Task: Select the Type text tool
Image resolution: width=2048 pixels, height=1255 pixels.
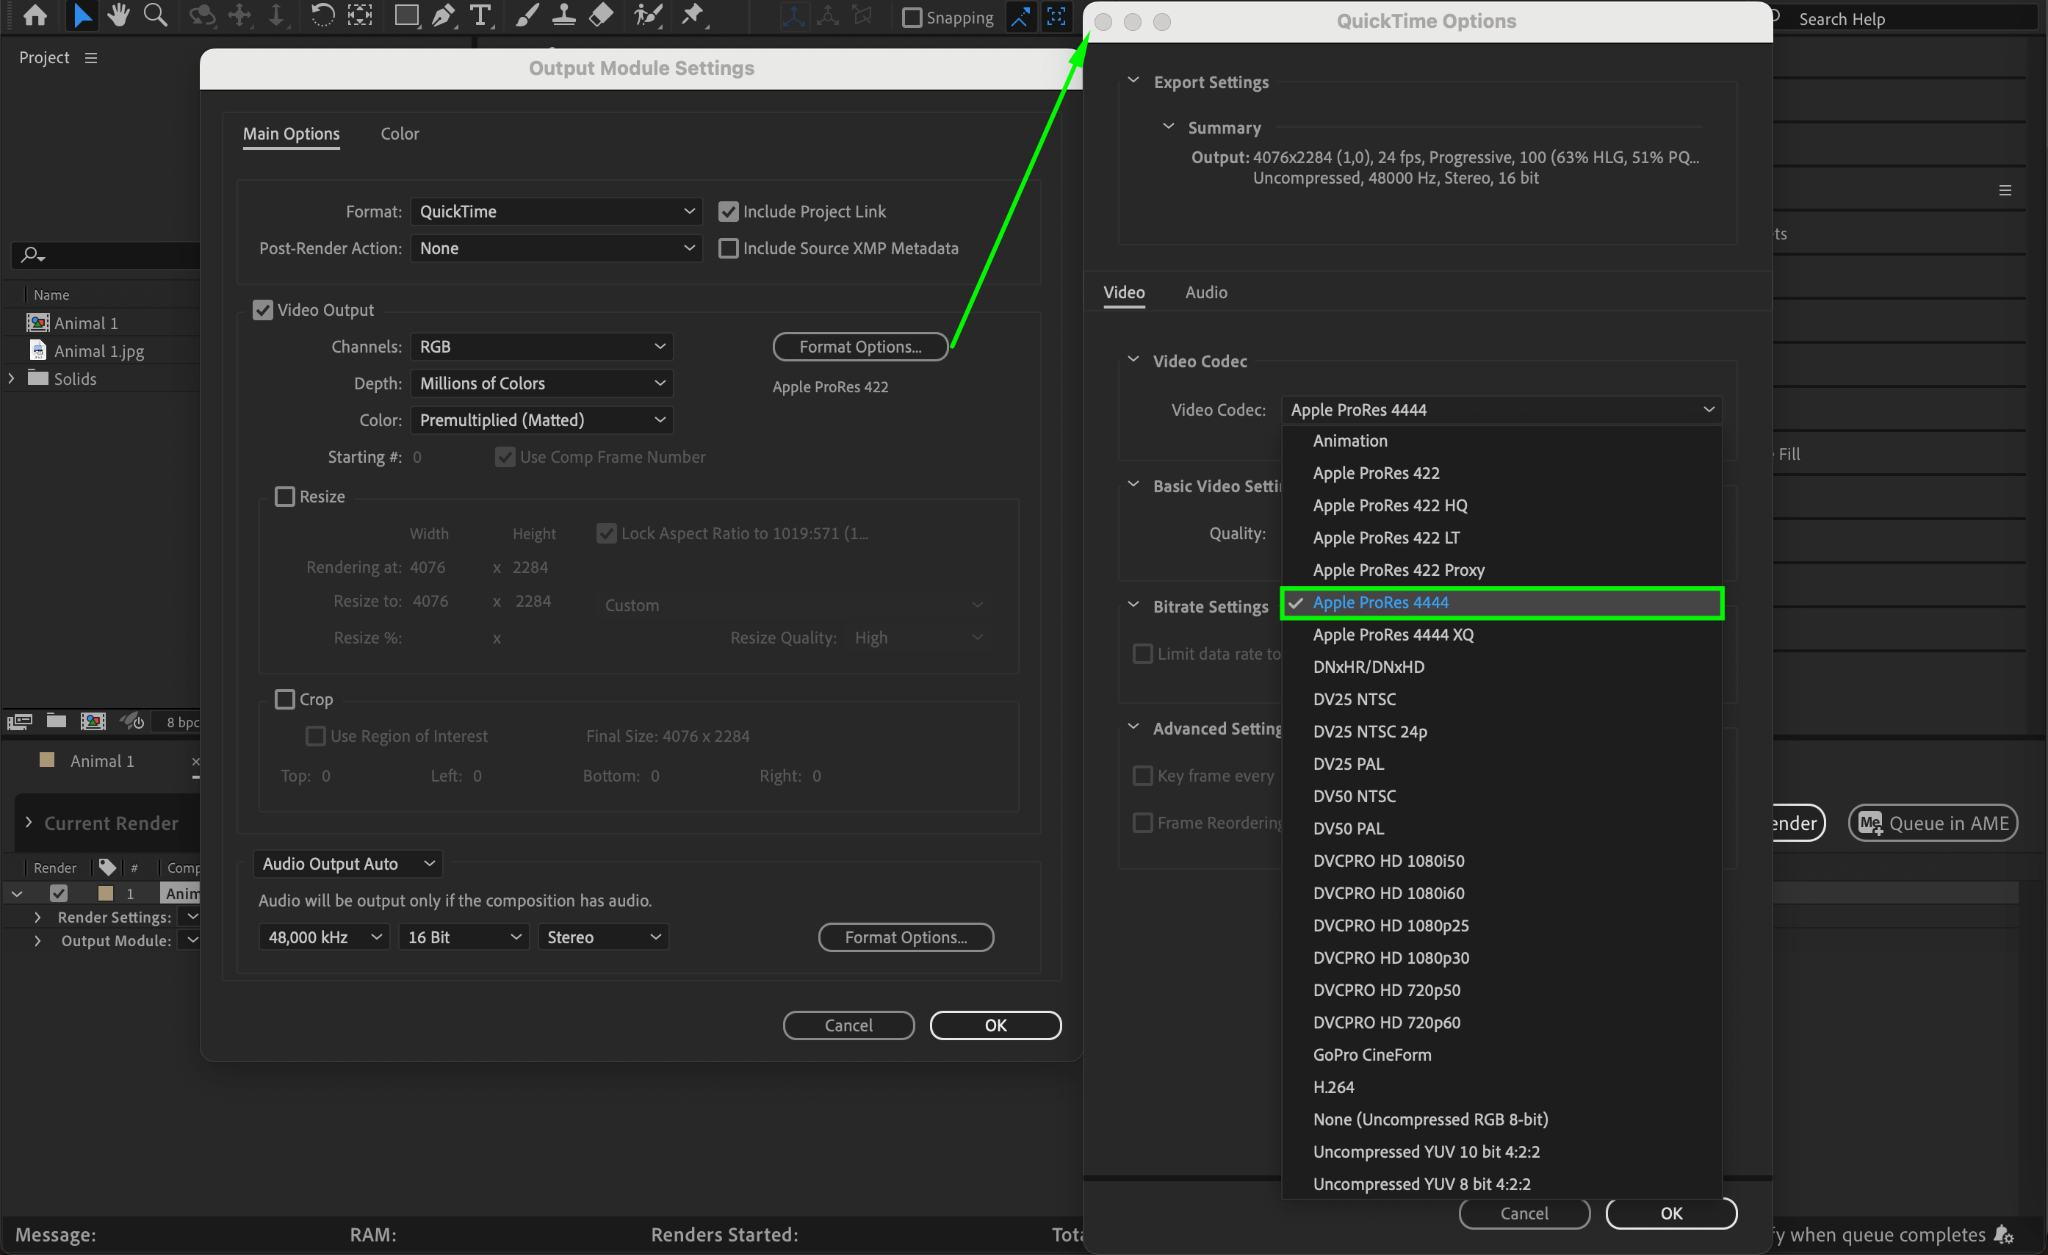Action: tap(480, 15)
